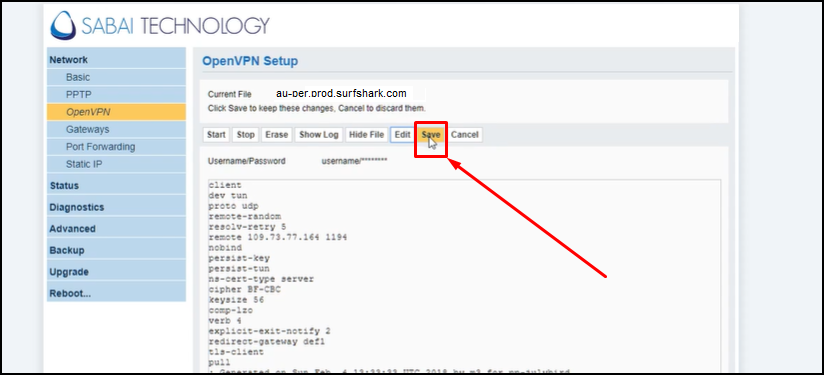824x375 pixels.
Task: Select the OpenVPN sidebar item
Action: click(116, 112)
